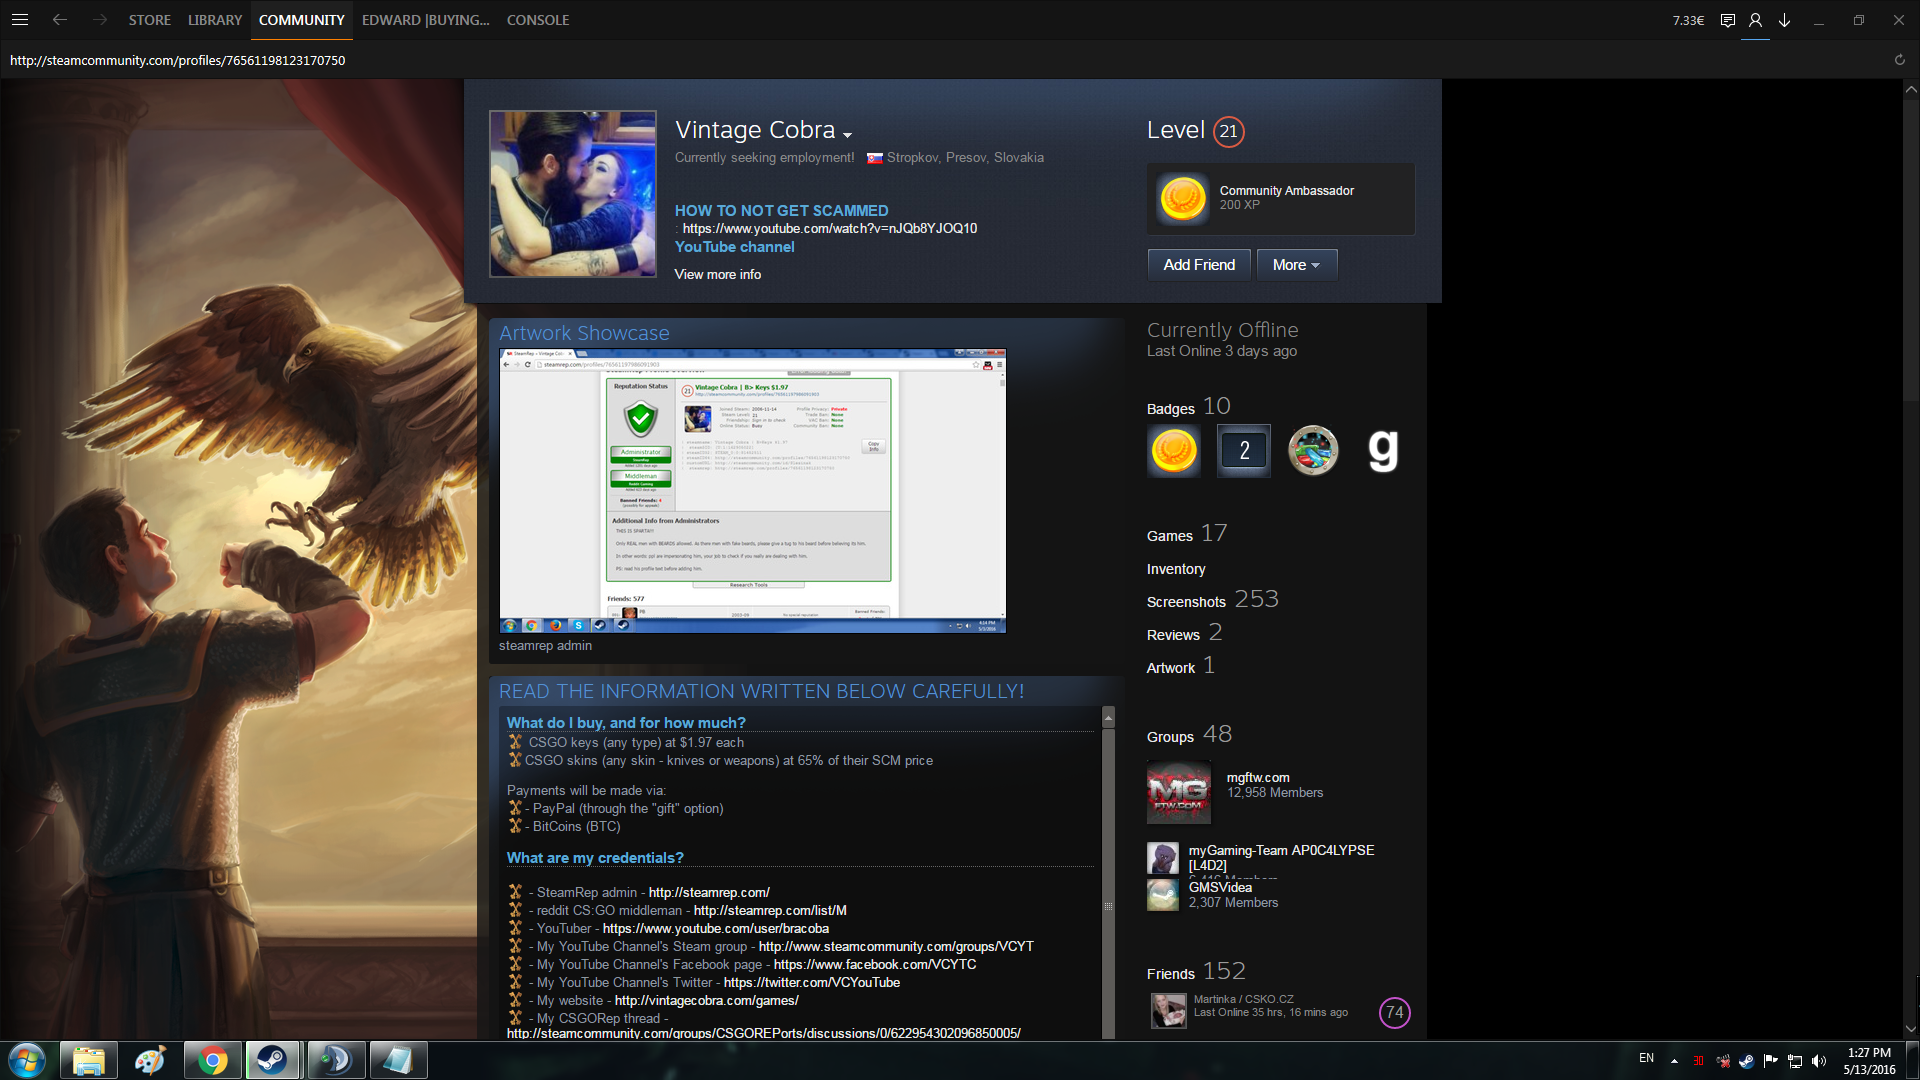Expand the Vintage Cobra name history arrow
This screenshot has width=1920, height=1080.
(847, 135)
